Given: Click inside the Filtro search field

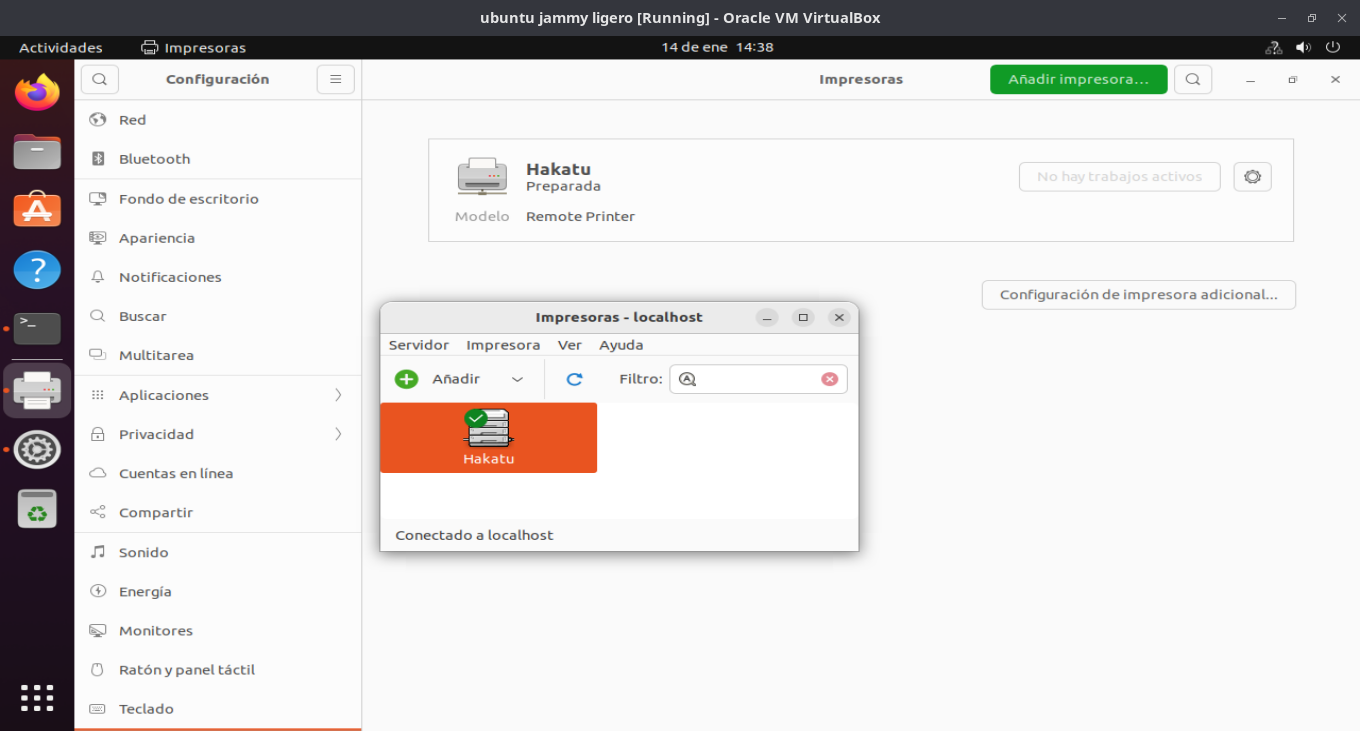Looking at the screenshot, I should pos(758,379).
